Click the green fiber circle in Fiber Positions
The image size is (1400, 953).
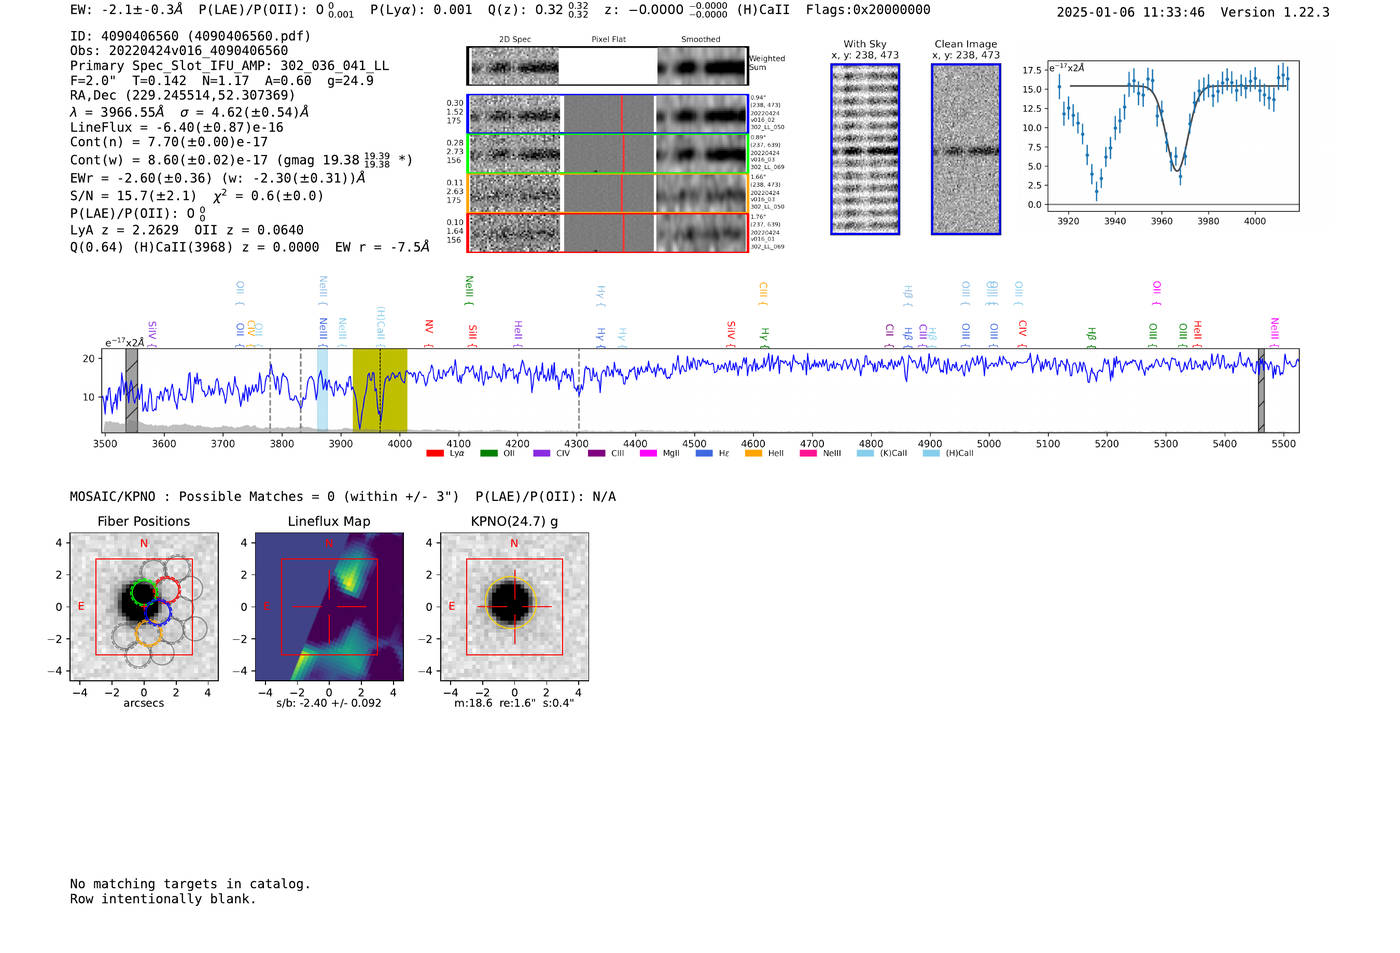(144, 591)
